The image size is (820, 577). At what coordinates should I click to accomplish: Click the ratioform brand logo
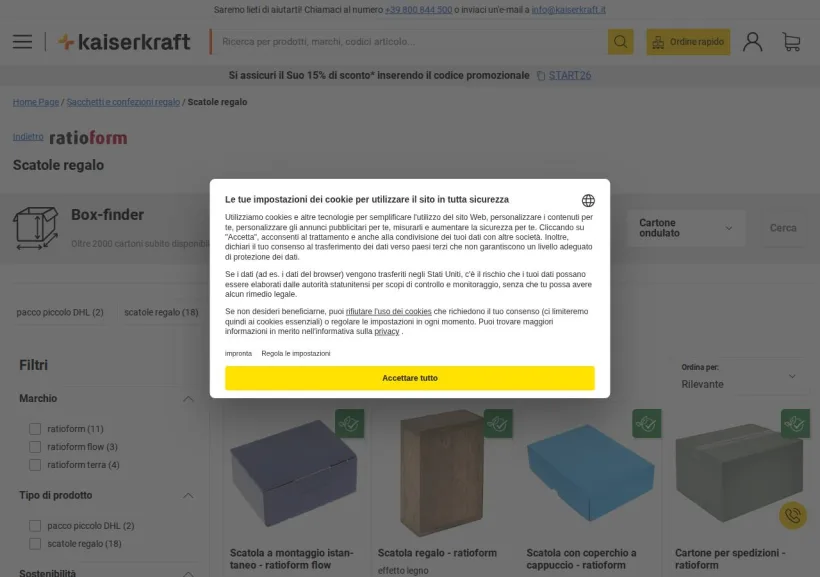tap(88, 138)
